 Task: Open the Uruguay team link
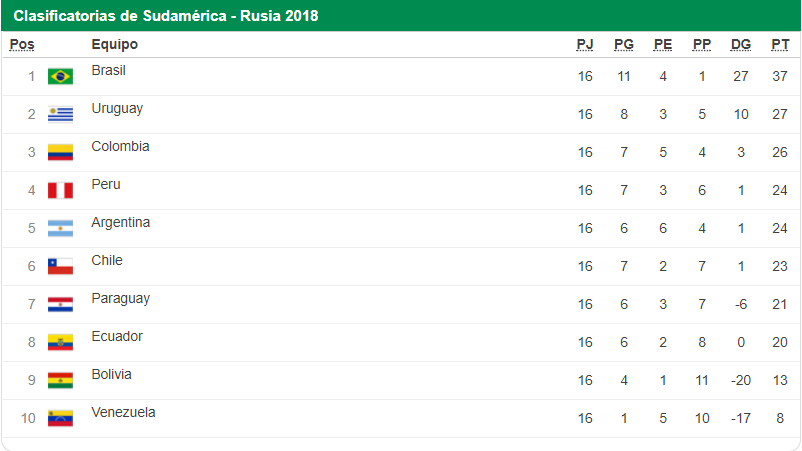pyautogui.click(x=117, y=109)
